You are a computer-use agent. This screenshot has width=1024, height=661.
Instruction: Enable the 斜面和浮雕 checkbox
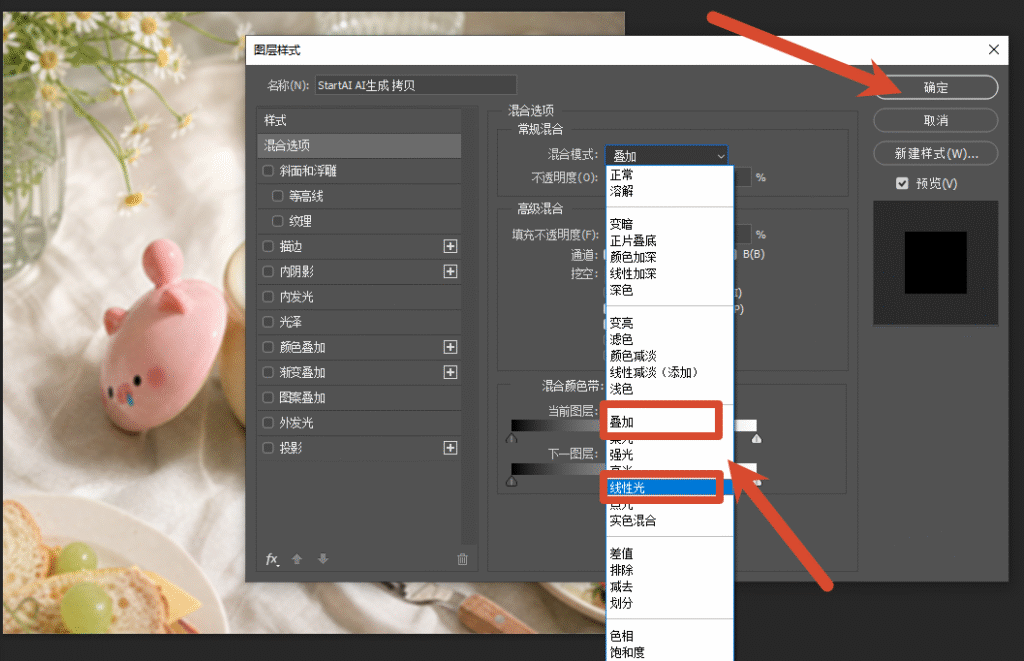tap(268, 170)
